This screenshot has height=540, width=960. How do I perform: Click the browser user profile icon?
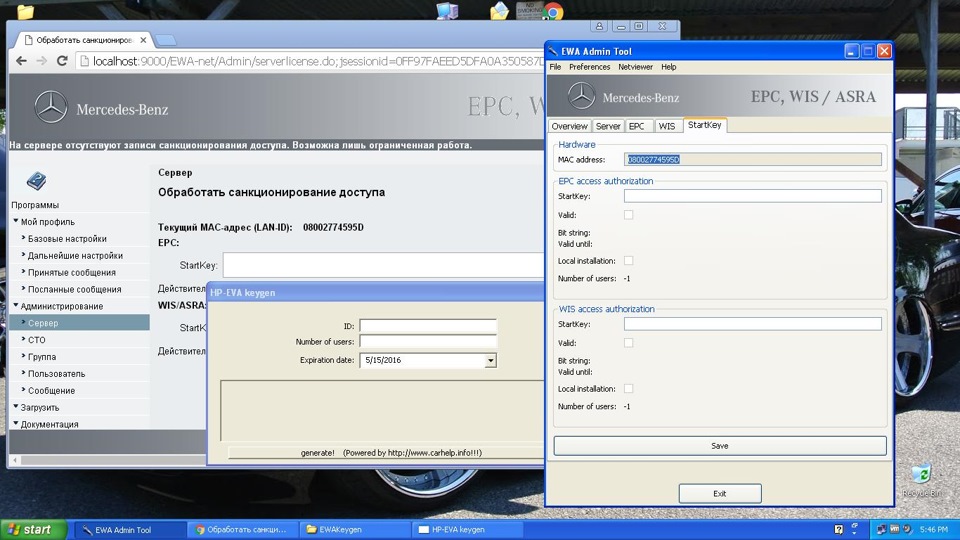pyautogui.click(x=599, y=26)
